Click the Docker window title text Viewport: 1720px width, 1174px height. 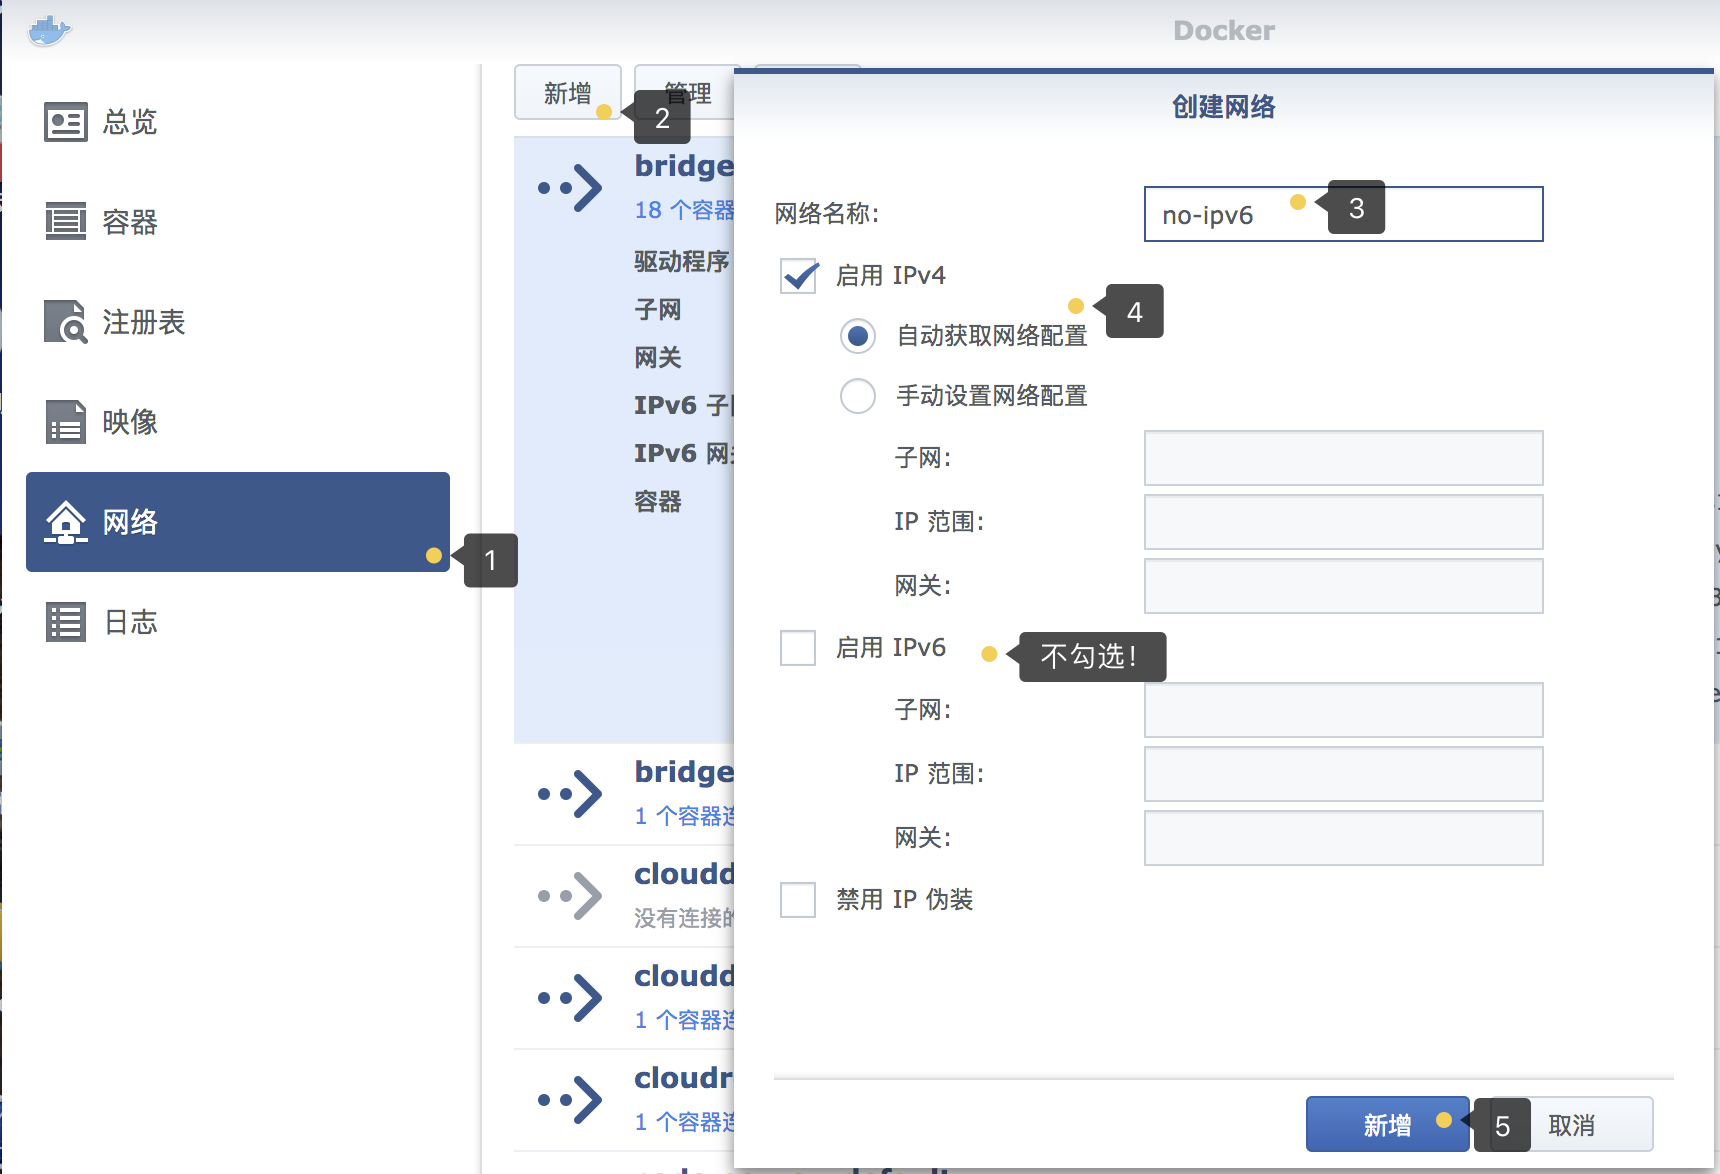coord(1224,31)
